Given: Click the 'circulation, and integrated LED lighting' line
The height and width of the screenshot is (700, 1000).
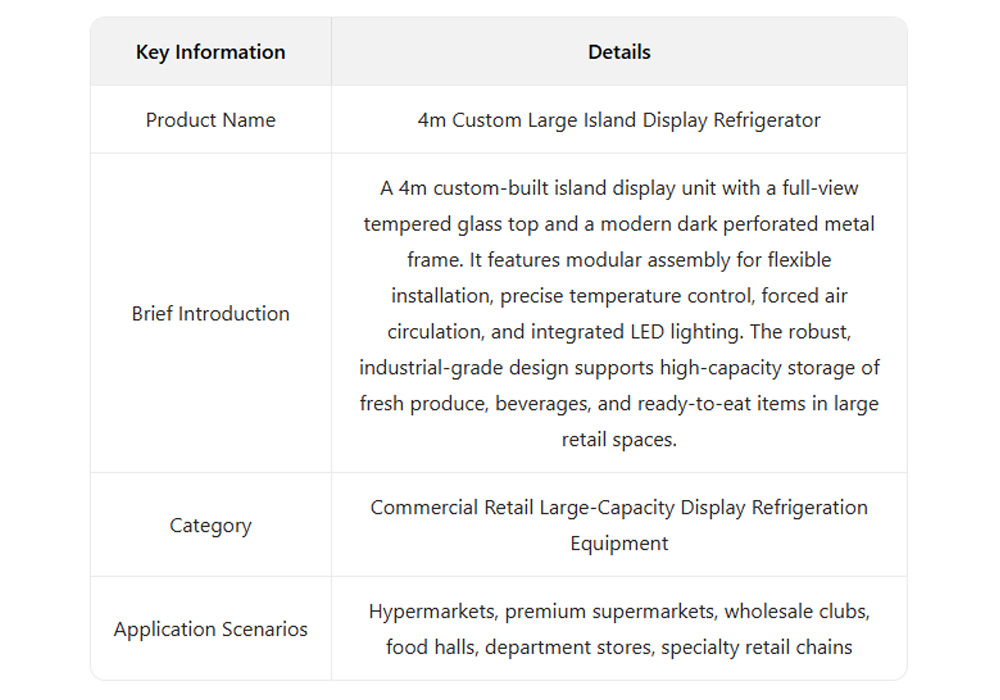Looking at the screenshot, I should tap(619, 332).
